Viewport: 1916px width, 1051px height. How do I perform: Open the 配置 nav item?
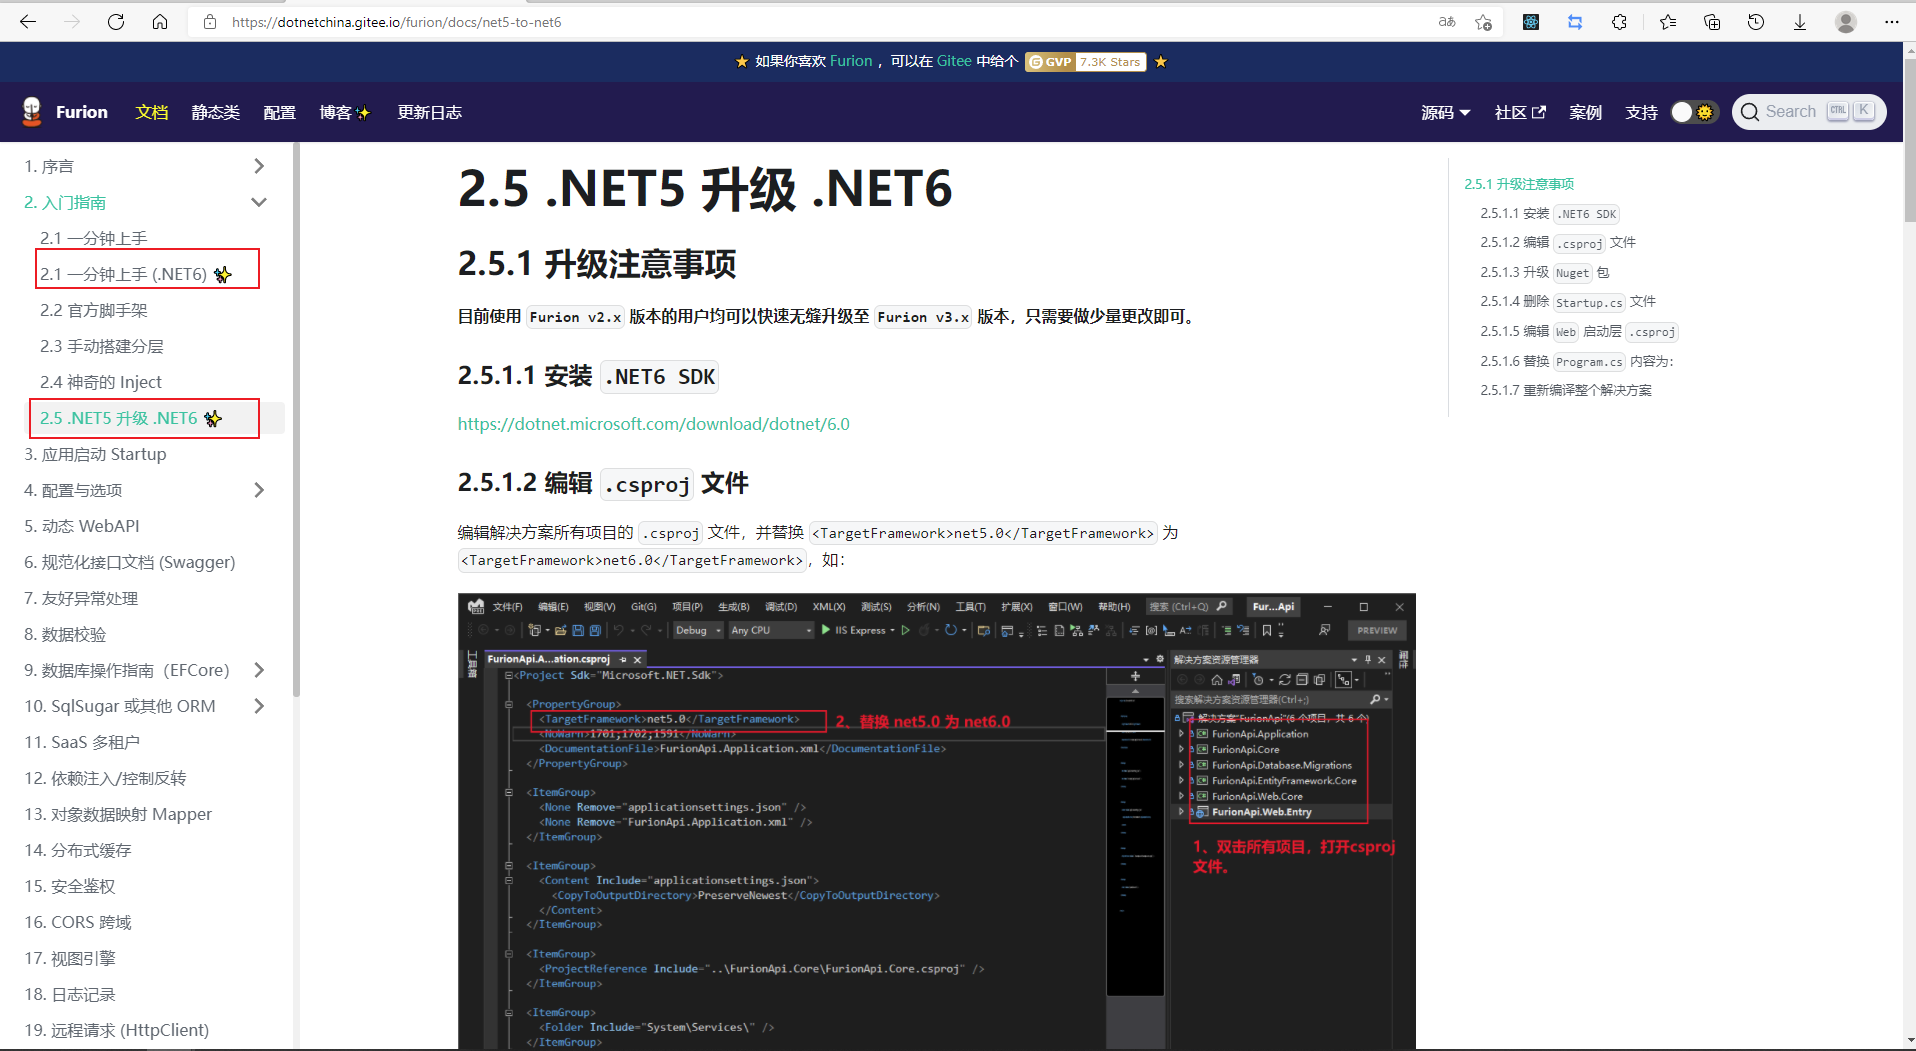280,112
